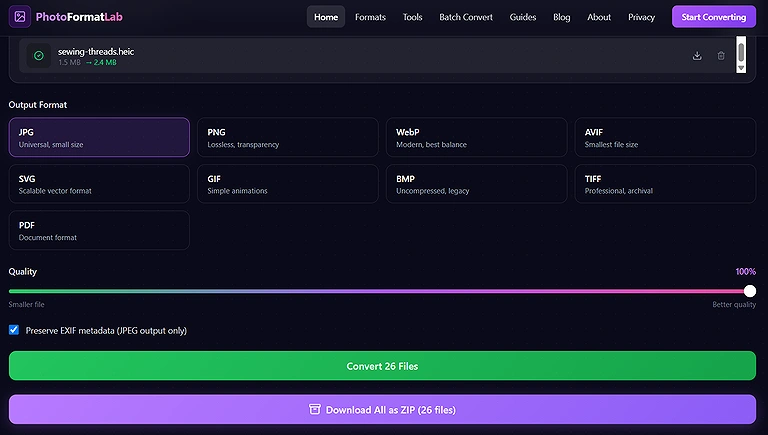
Task: Download the converted sewing-threads.heic file
Action: [x=697, y=56]
